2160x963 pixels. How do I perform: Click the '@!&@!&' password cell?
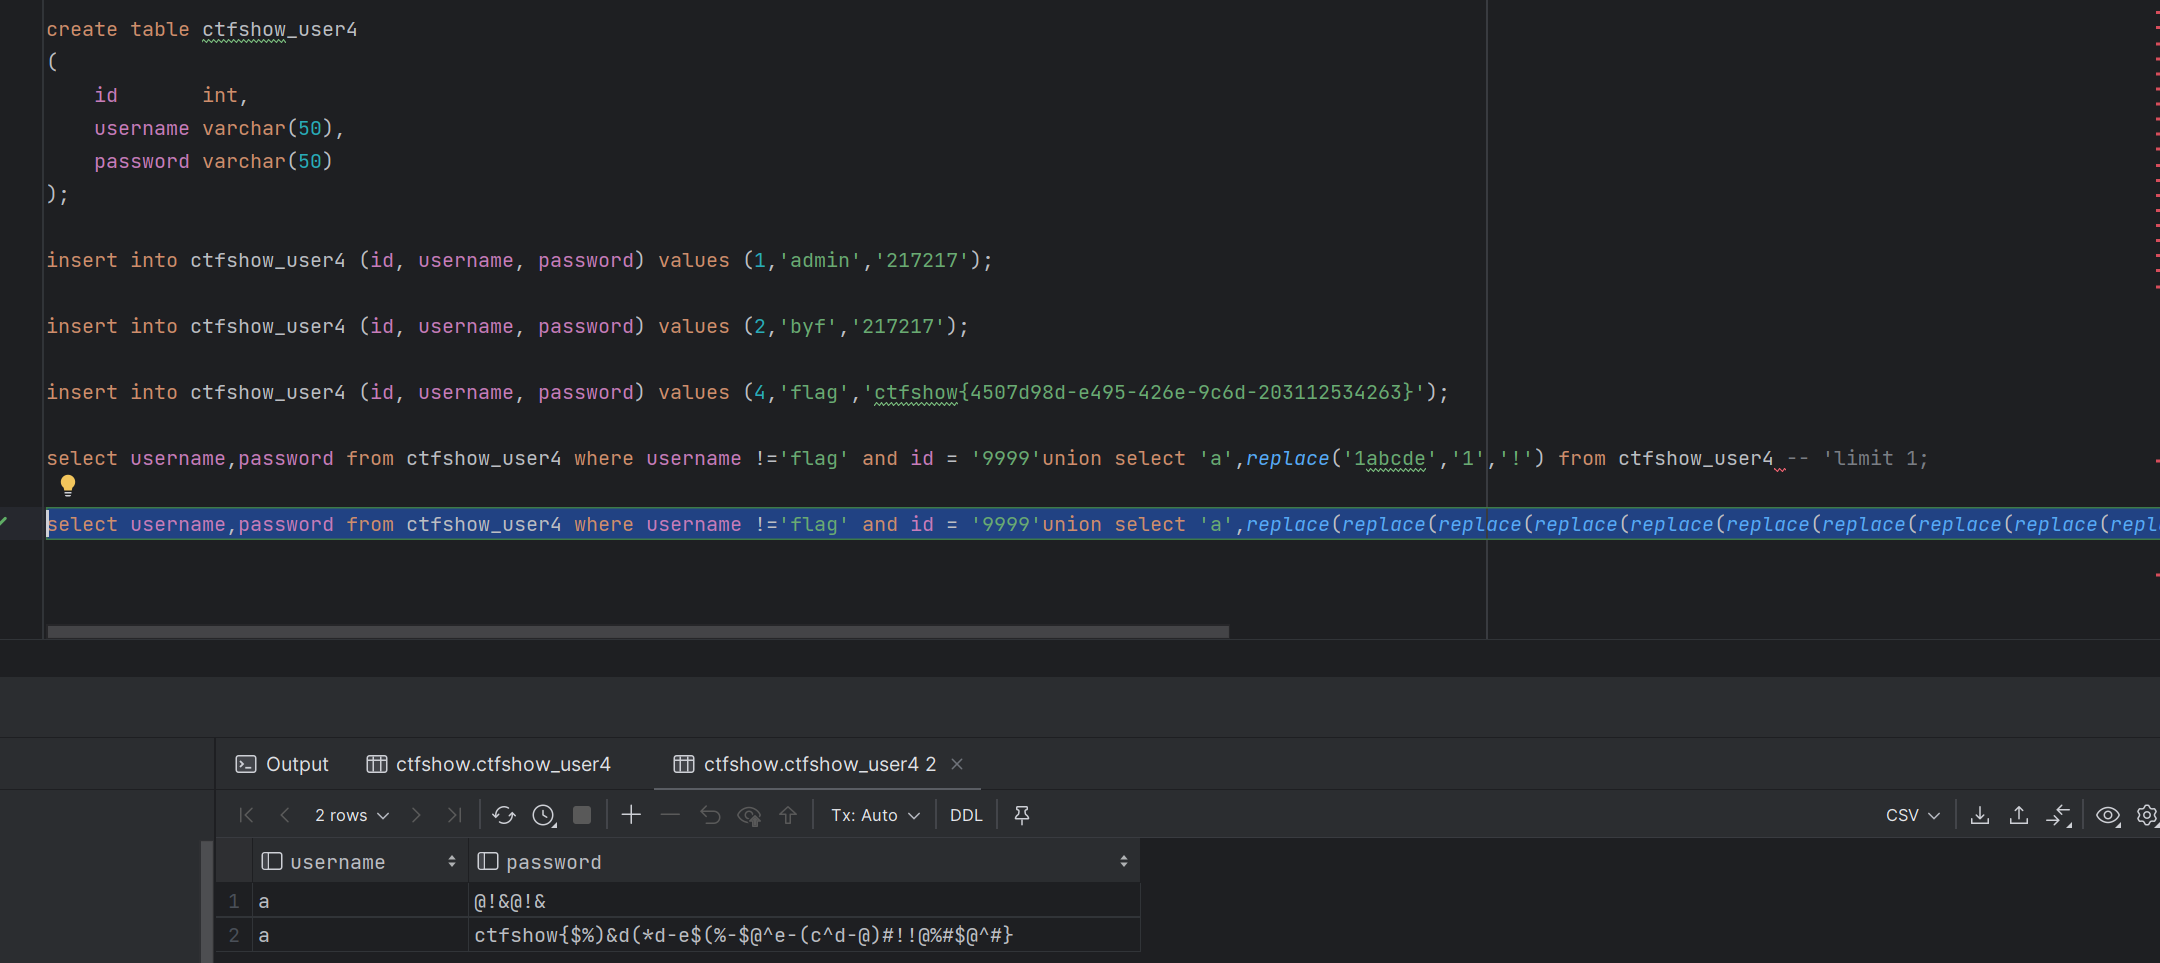[804, 901]
